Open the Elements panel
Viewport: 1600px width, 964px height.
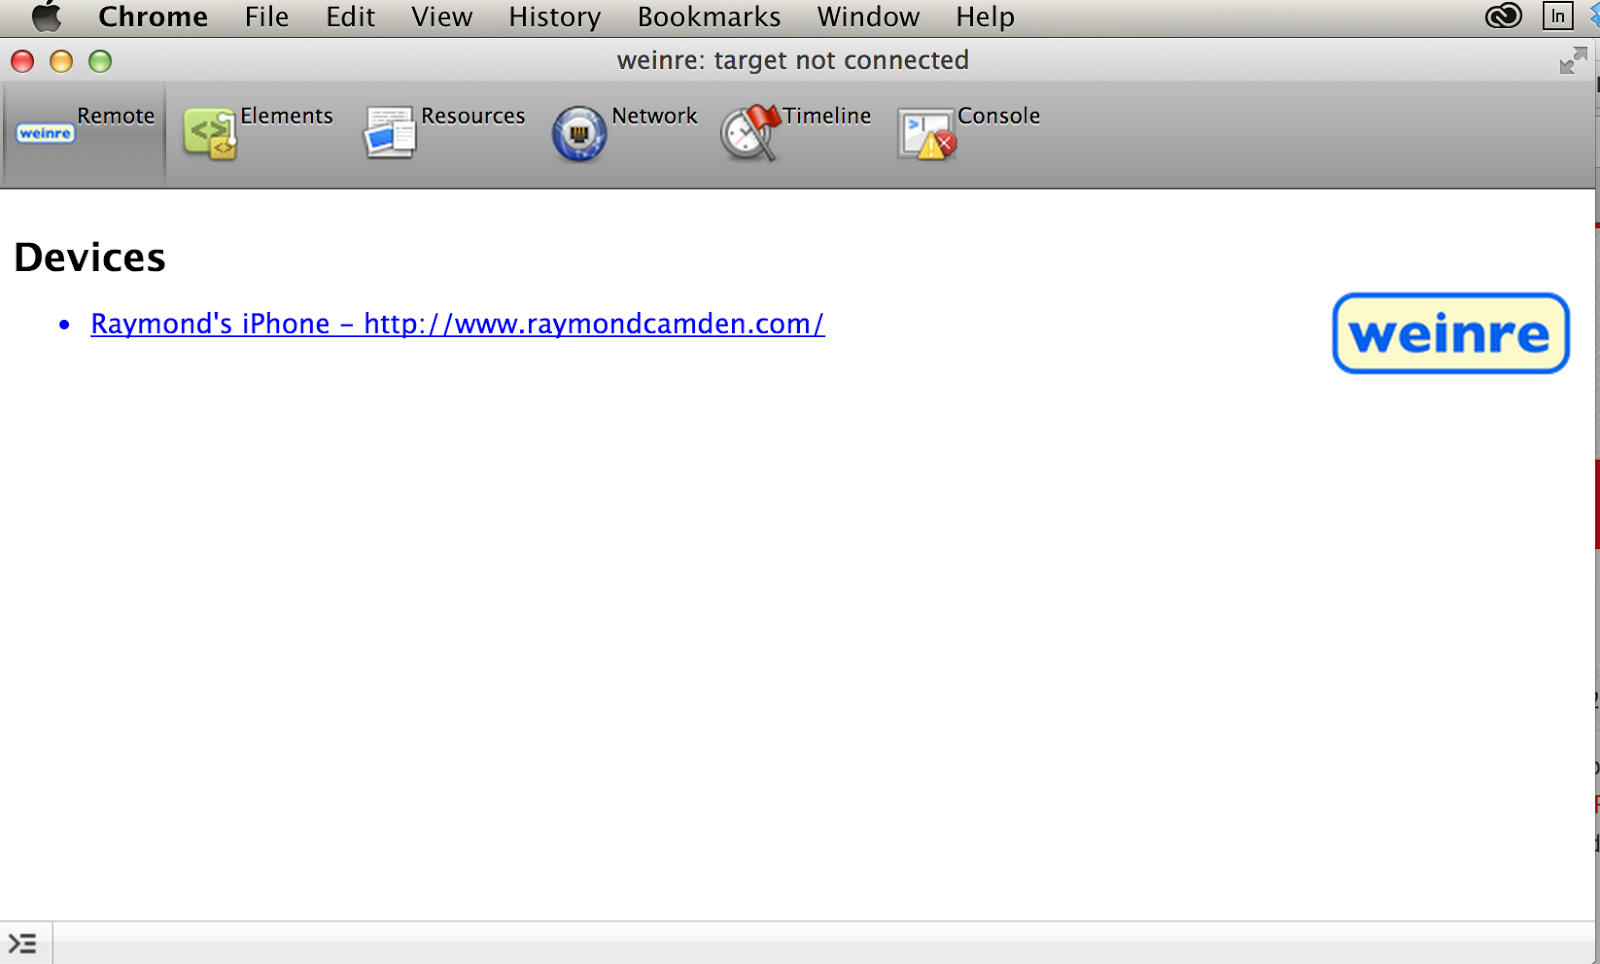[258, 133]
